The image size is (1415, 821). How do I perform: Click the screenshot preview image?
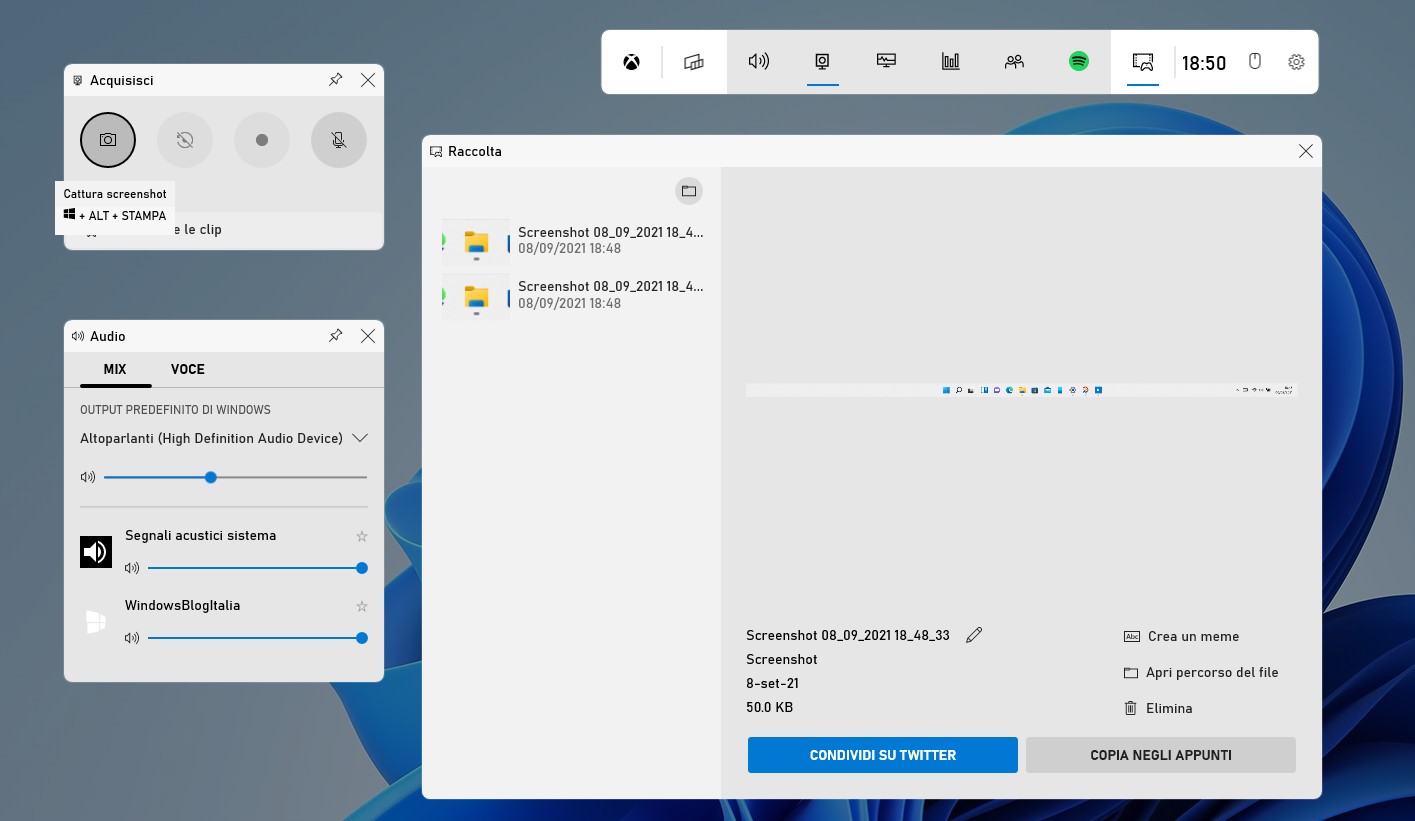(x=1022, y=390)
